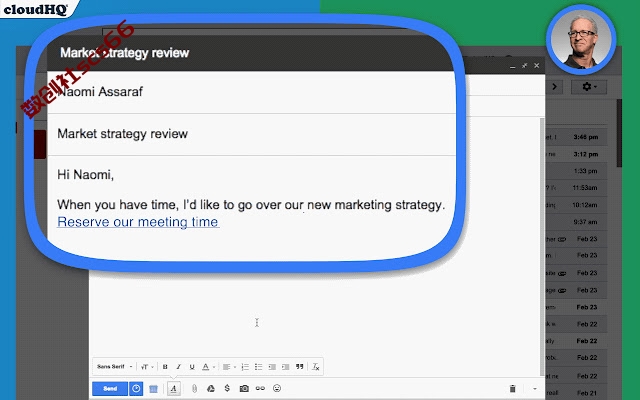This screenshot has width=640, height=400.
Task: Toggle underline formatting
Action: click(x=192, y=367)
